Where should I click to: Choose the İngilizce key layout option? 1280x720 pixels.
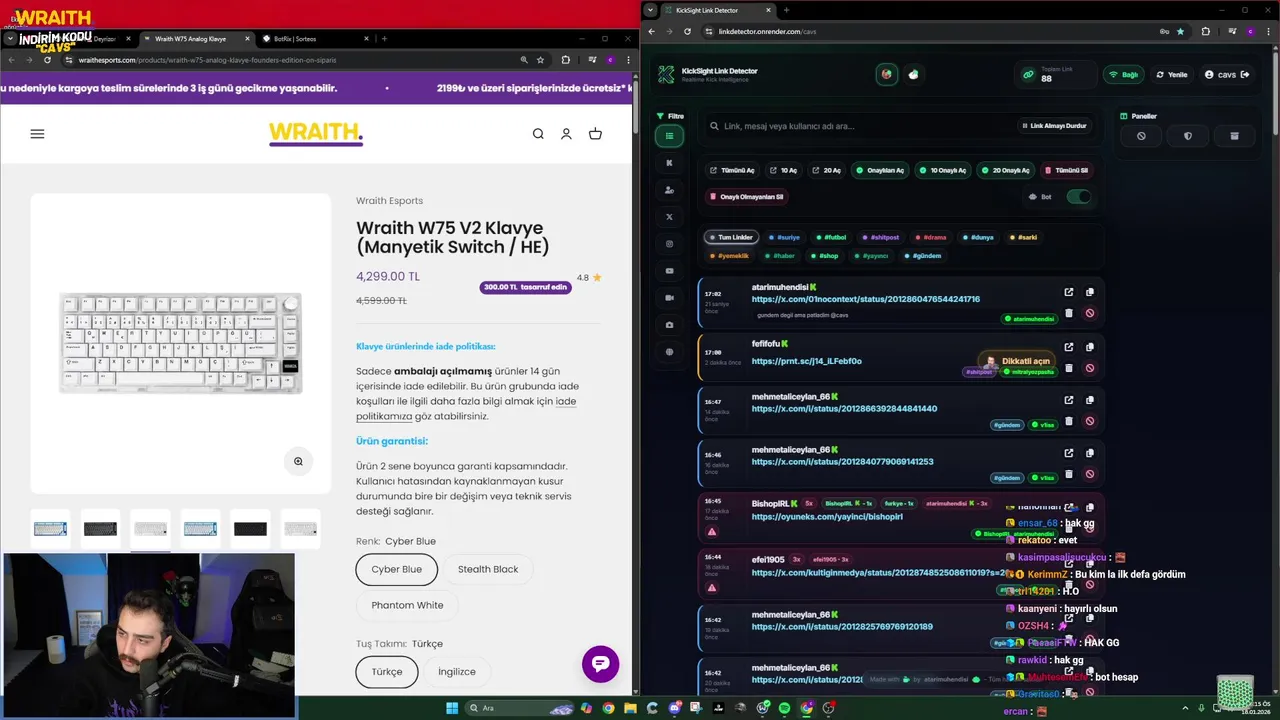click(x=457, y=671)
